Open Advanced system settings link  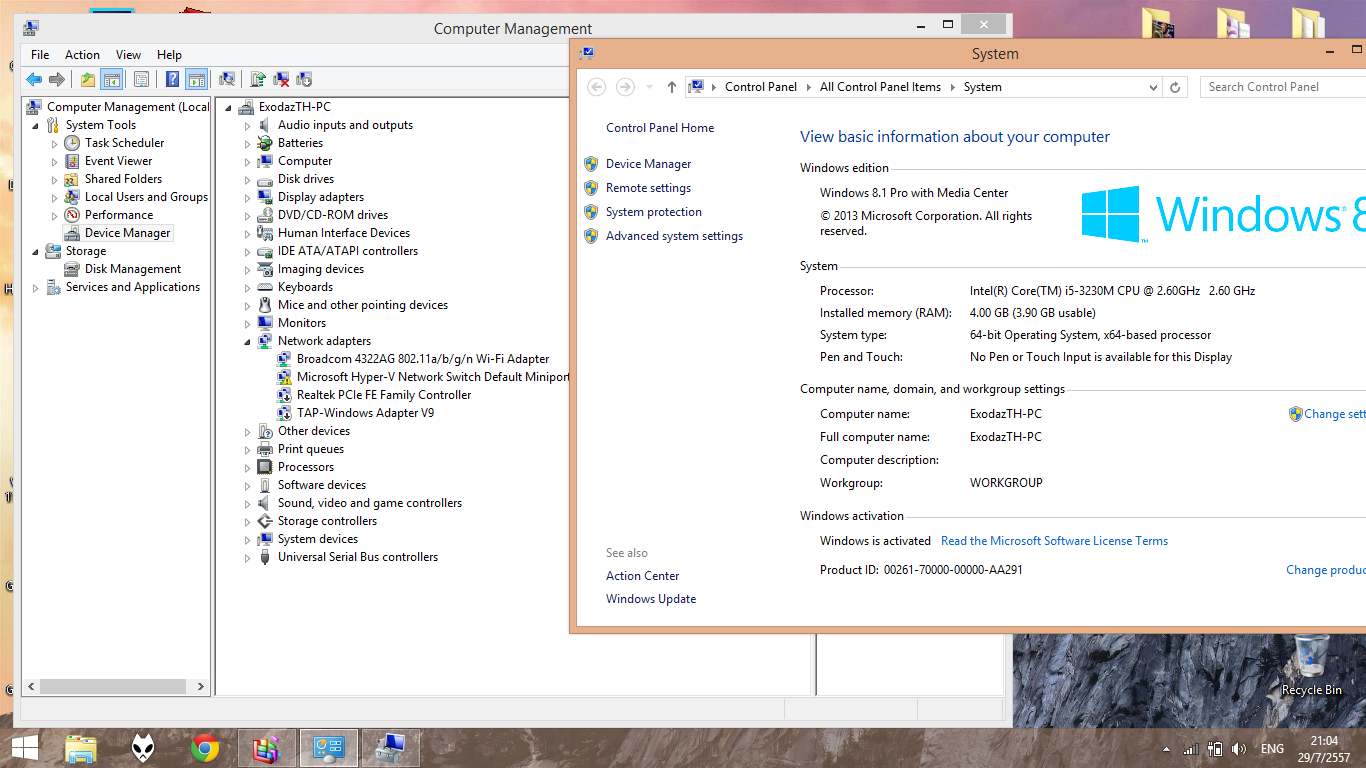click(674, 236)
